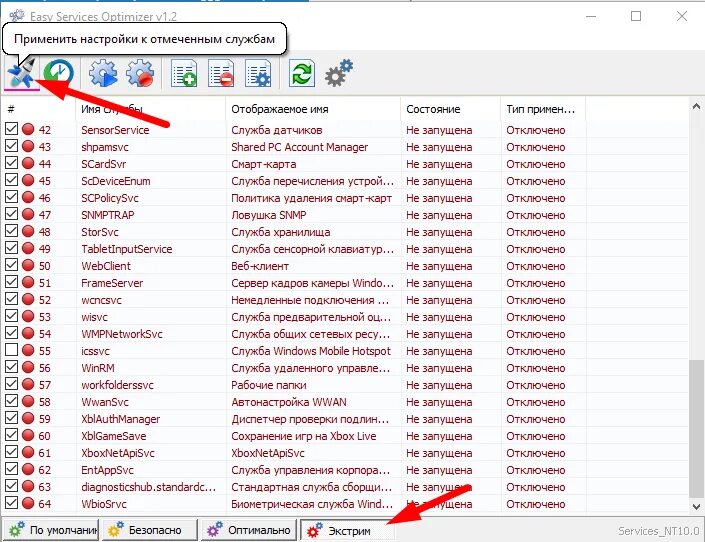
Task: Uncheck the XblGameSave row checkbox
Action: click(11, 435)
